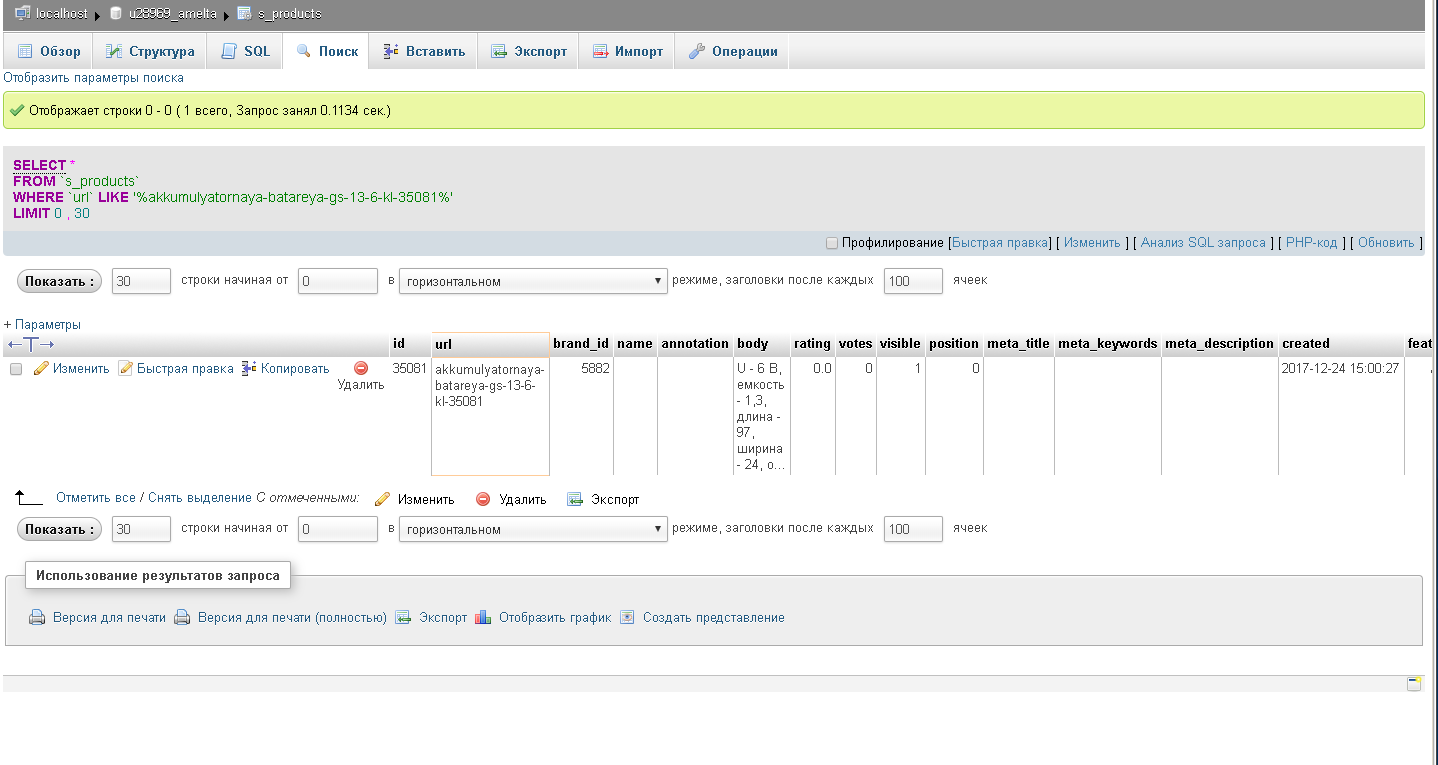This screenshot has width=1438, height=765.
Task: Open the Экспорт tab
Action: [529, 51]
